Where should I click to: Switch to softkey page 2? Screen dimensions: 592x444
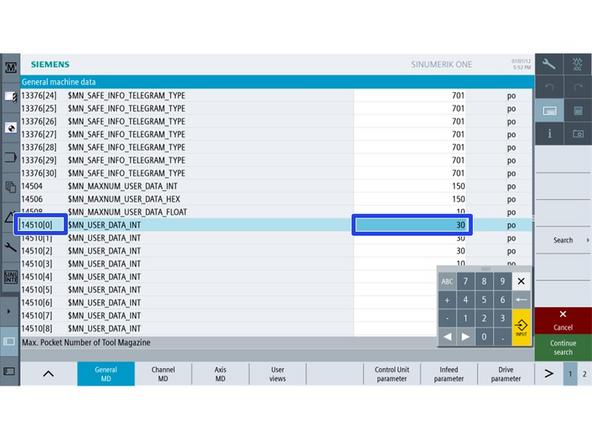tap(584, 374)
